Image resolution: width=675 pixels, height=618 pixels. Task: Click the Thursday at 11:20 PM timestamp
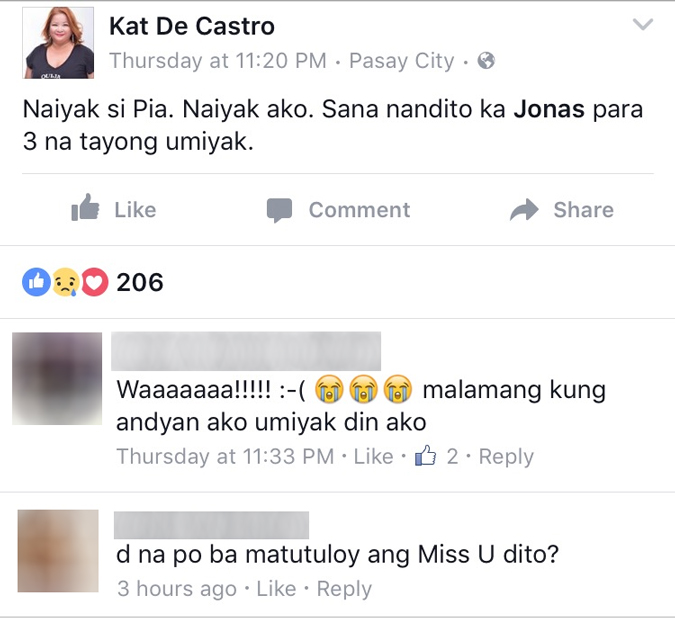218,61
